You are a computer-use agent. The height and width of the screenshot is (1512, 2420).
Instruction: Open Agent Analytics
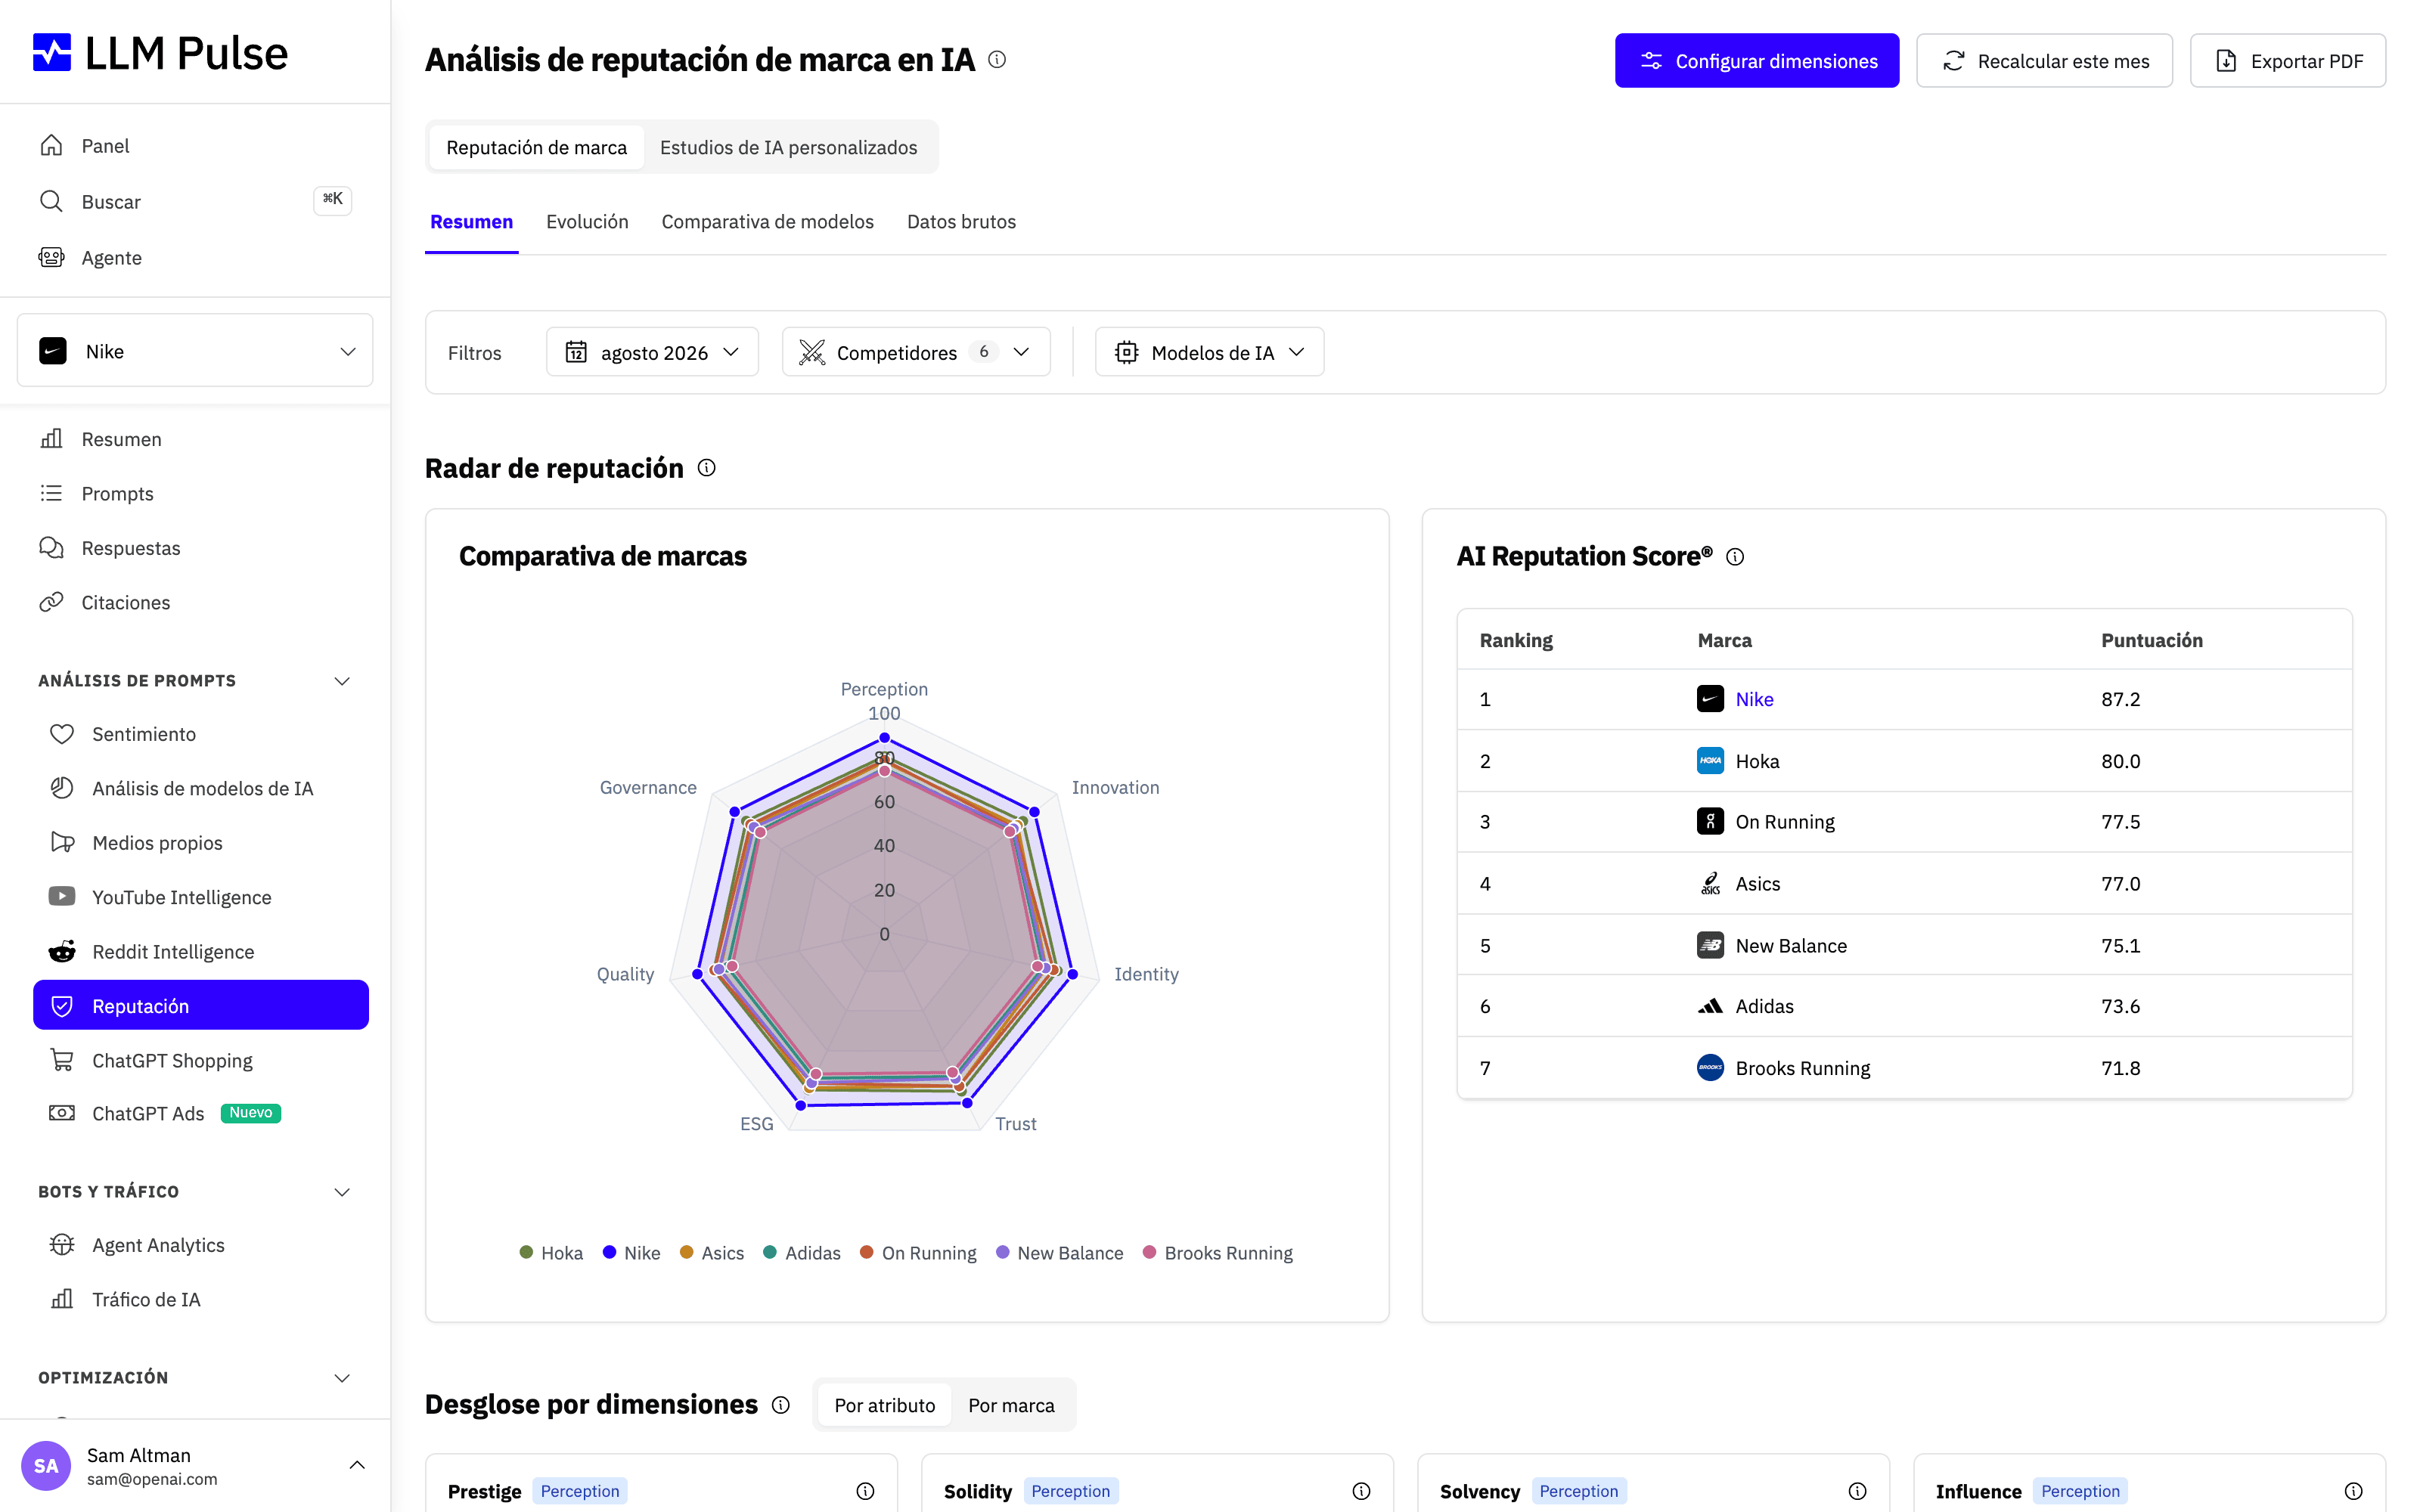click(x=201, y=1245)
